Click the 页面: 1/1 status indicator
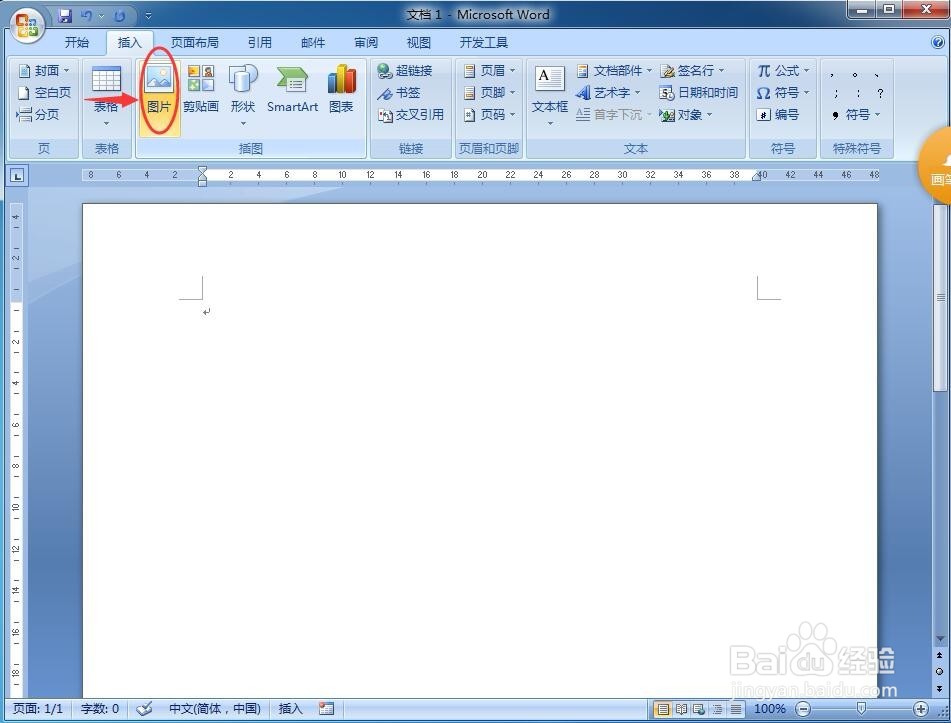This screenshot has height=723, width=951. point(38,708)
